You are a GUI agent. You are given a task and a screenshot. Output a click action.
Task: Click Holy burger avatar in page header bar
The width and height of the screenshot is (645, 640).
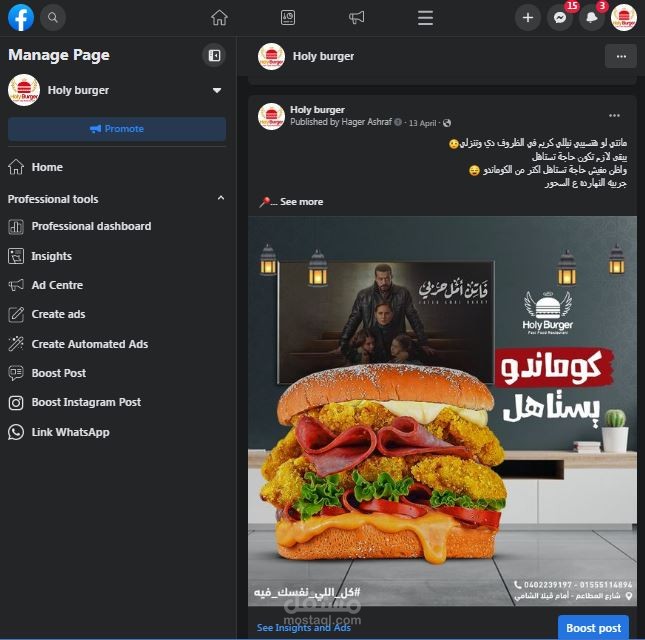pos(271,56)
